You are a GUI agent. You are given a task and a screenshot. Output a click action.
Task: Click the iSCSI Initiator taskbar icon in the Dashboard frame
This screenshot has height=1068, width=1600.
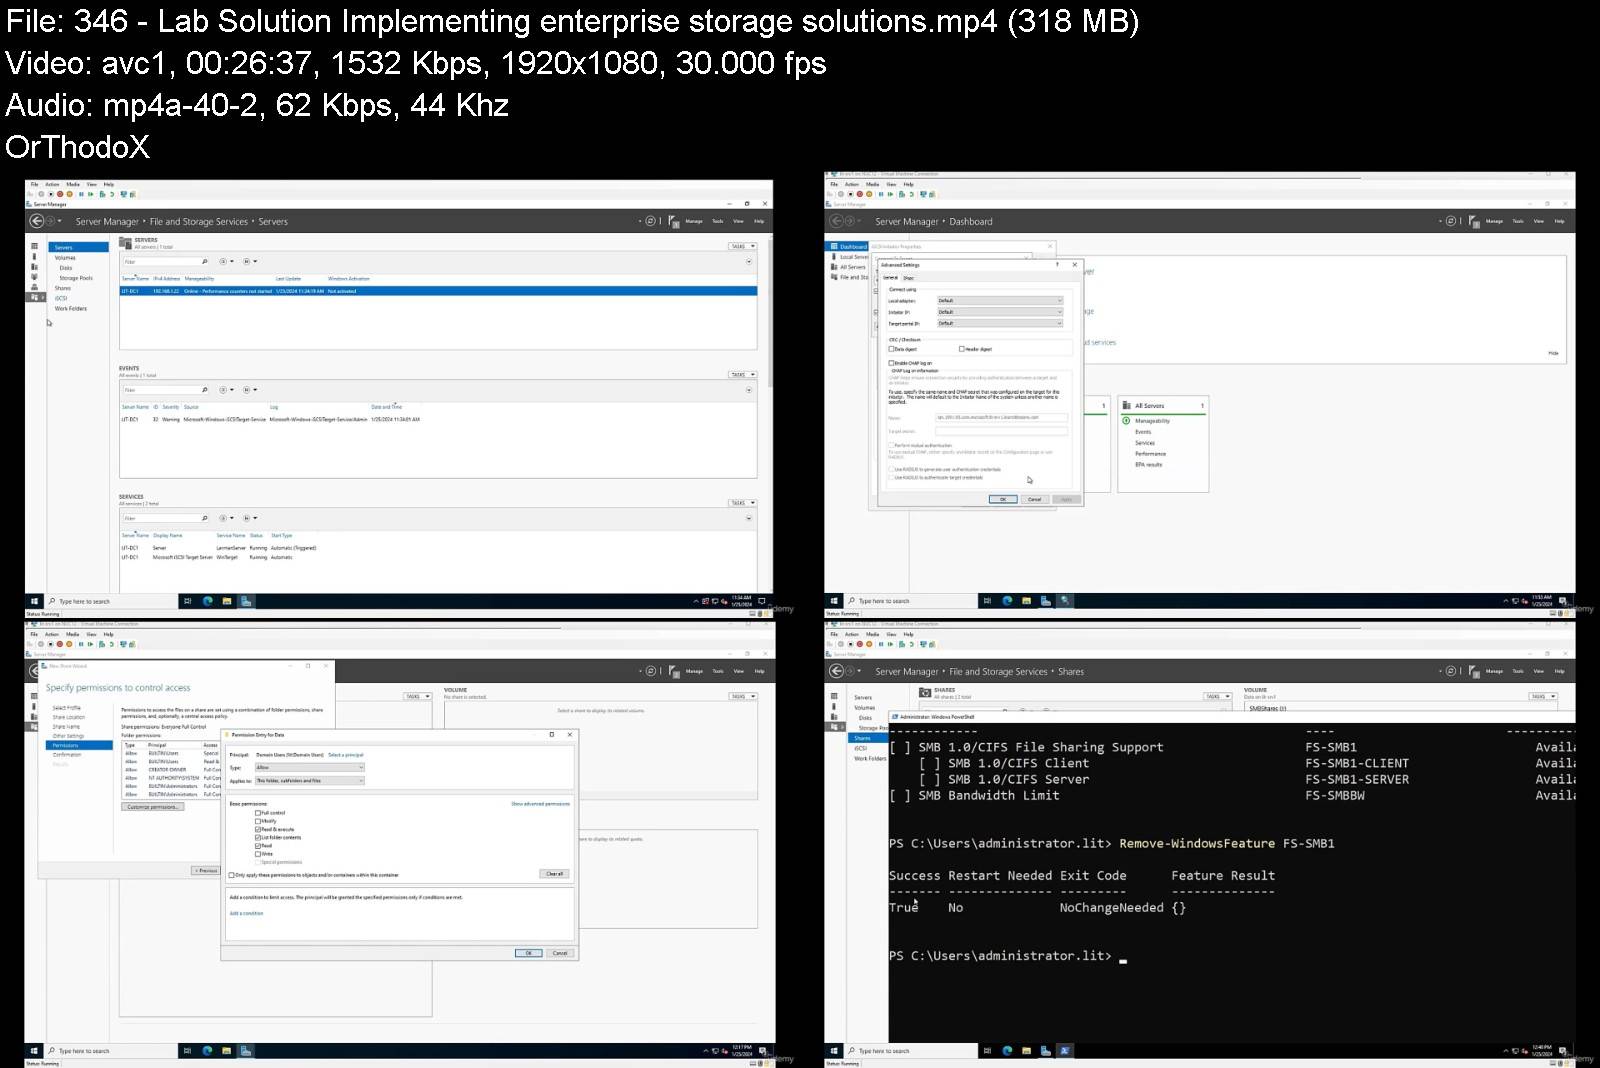coord(1065,601)
